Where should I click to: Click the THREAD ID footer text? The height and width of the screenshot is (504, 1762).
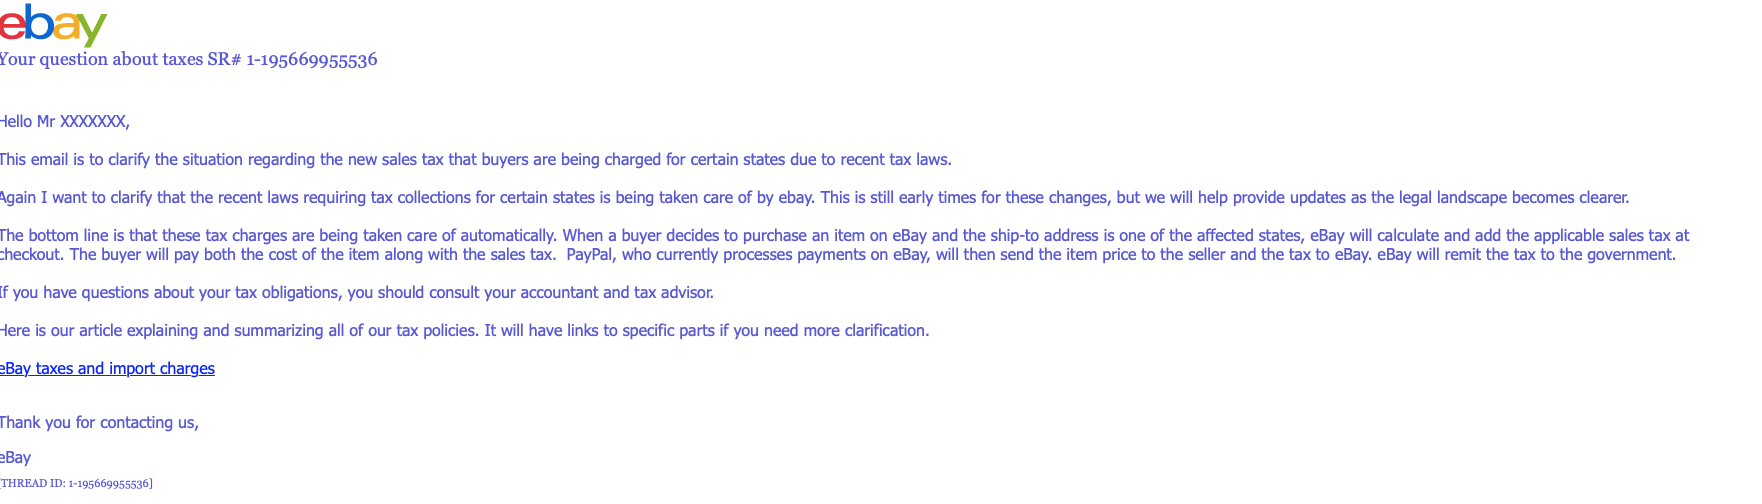(76, 484)
